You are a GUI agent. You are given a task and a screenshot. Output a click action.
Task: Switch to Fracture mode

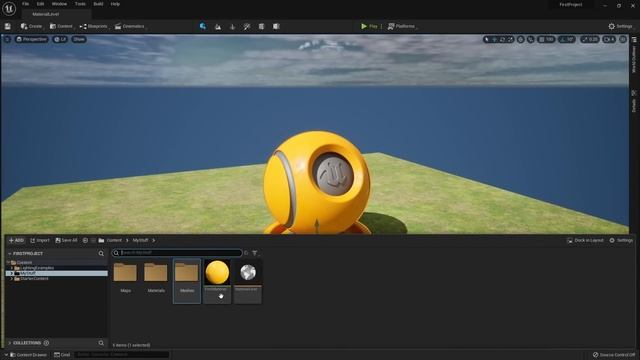[x=262, y=27]
